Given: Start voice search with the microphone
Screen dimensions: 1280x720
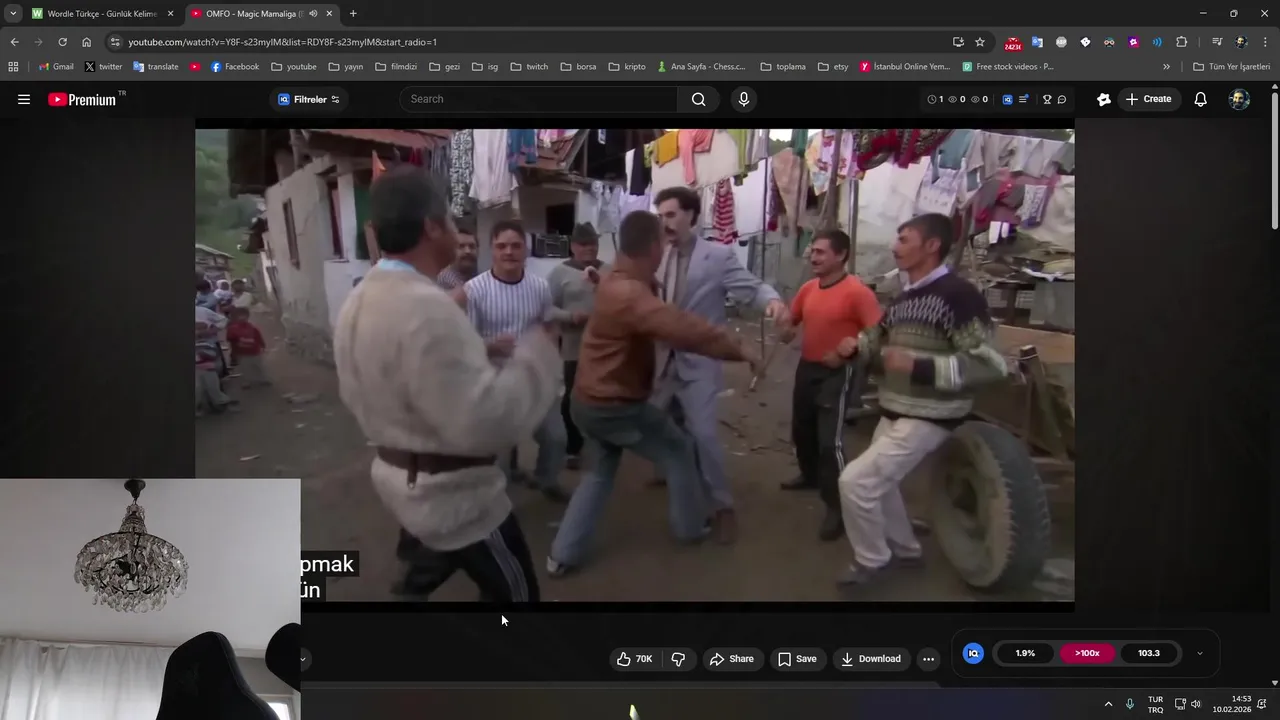Looking at the screenshot, I should [x=743, y=99].
